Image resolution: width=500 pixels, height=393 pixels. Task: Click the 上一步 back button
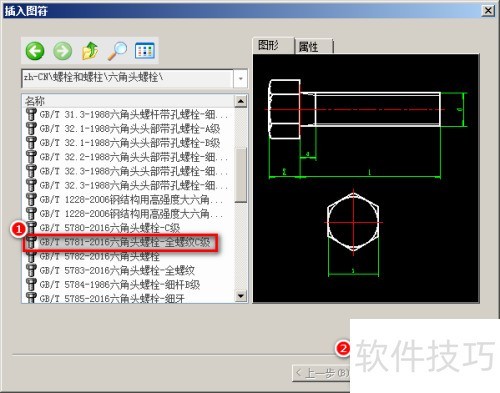(x=321, y=373)
